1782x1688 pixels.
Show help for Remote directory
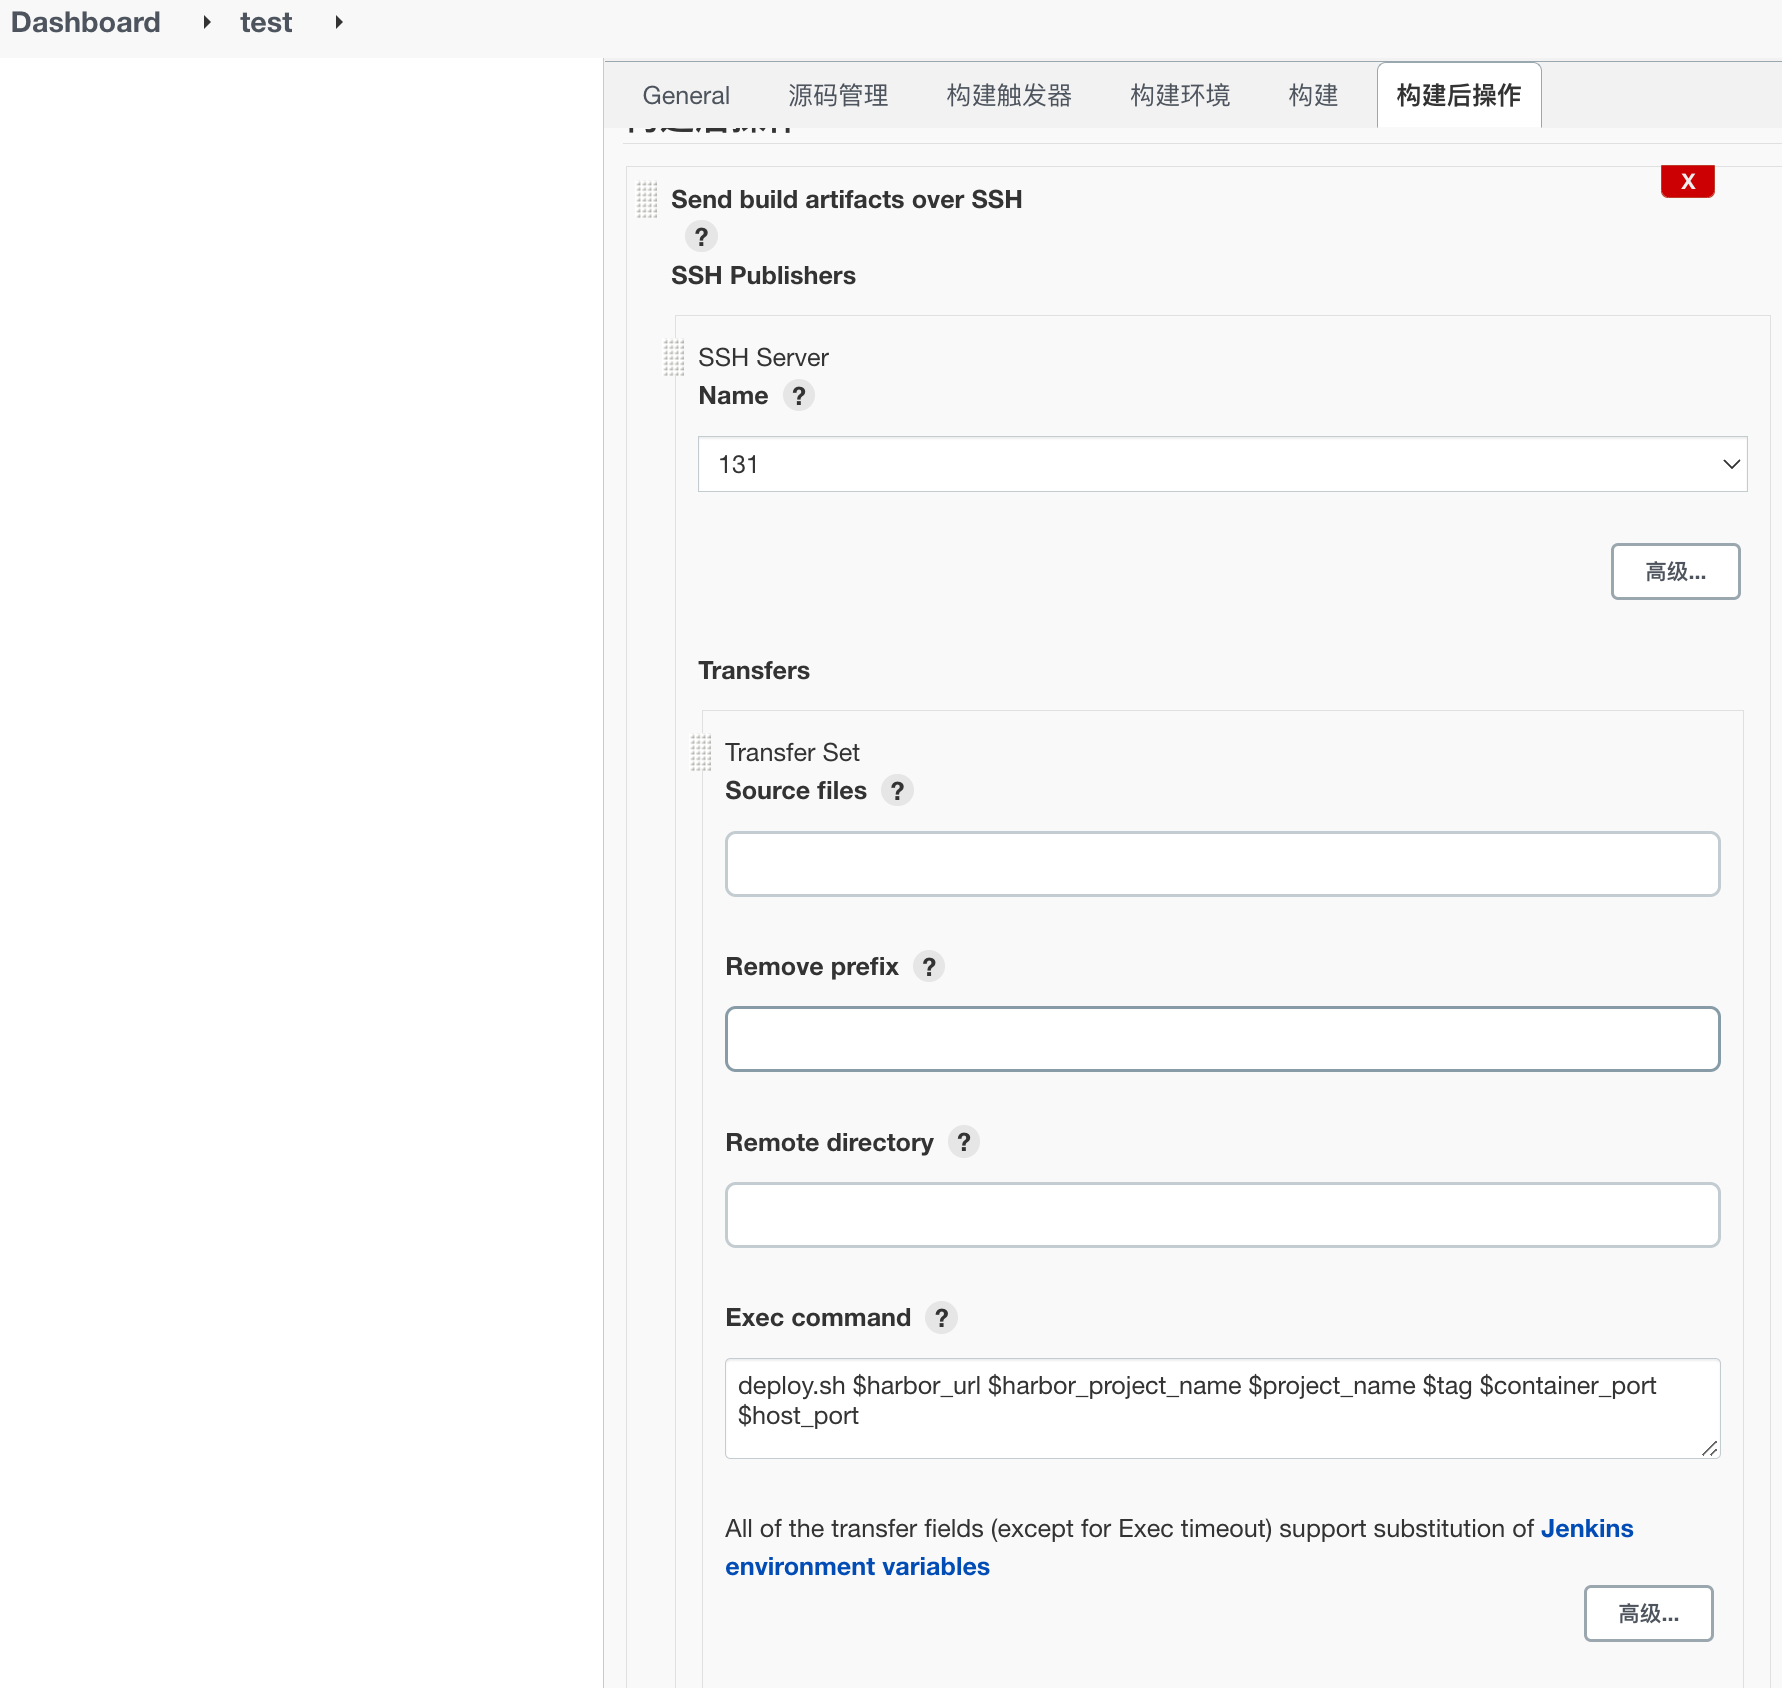(x=963, y=1142)
